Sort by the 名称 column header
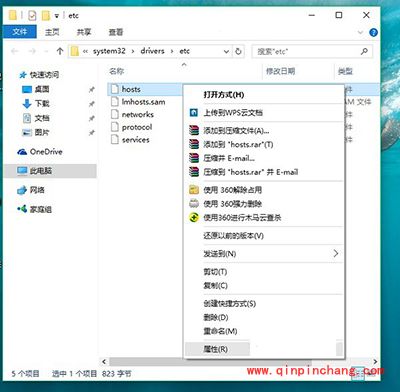400x392 pixels. coord(116,71)
